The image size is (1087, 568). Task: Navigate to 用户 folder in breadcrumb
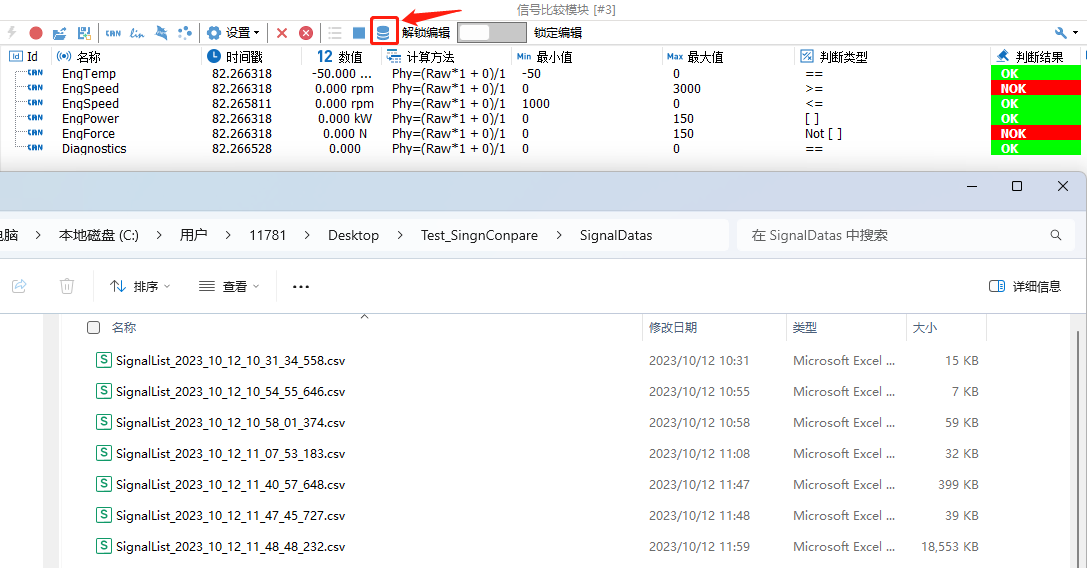pos(193,235)
